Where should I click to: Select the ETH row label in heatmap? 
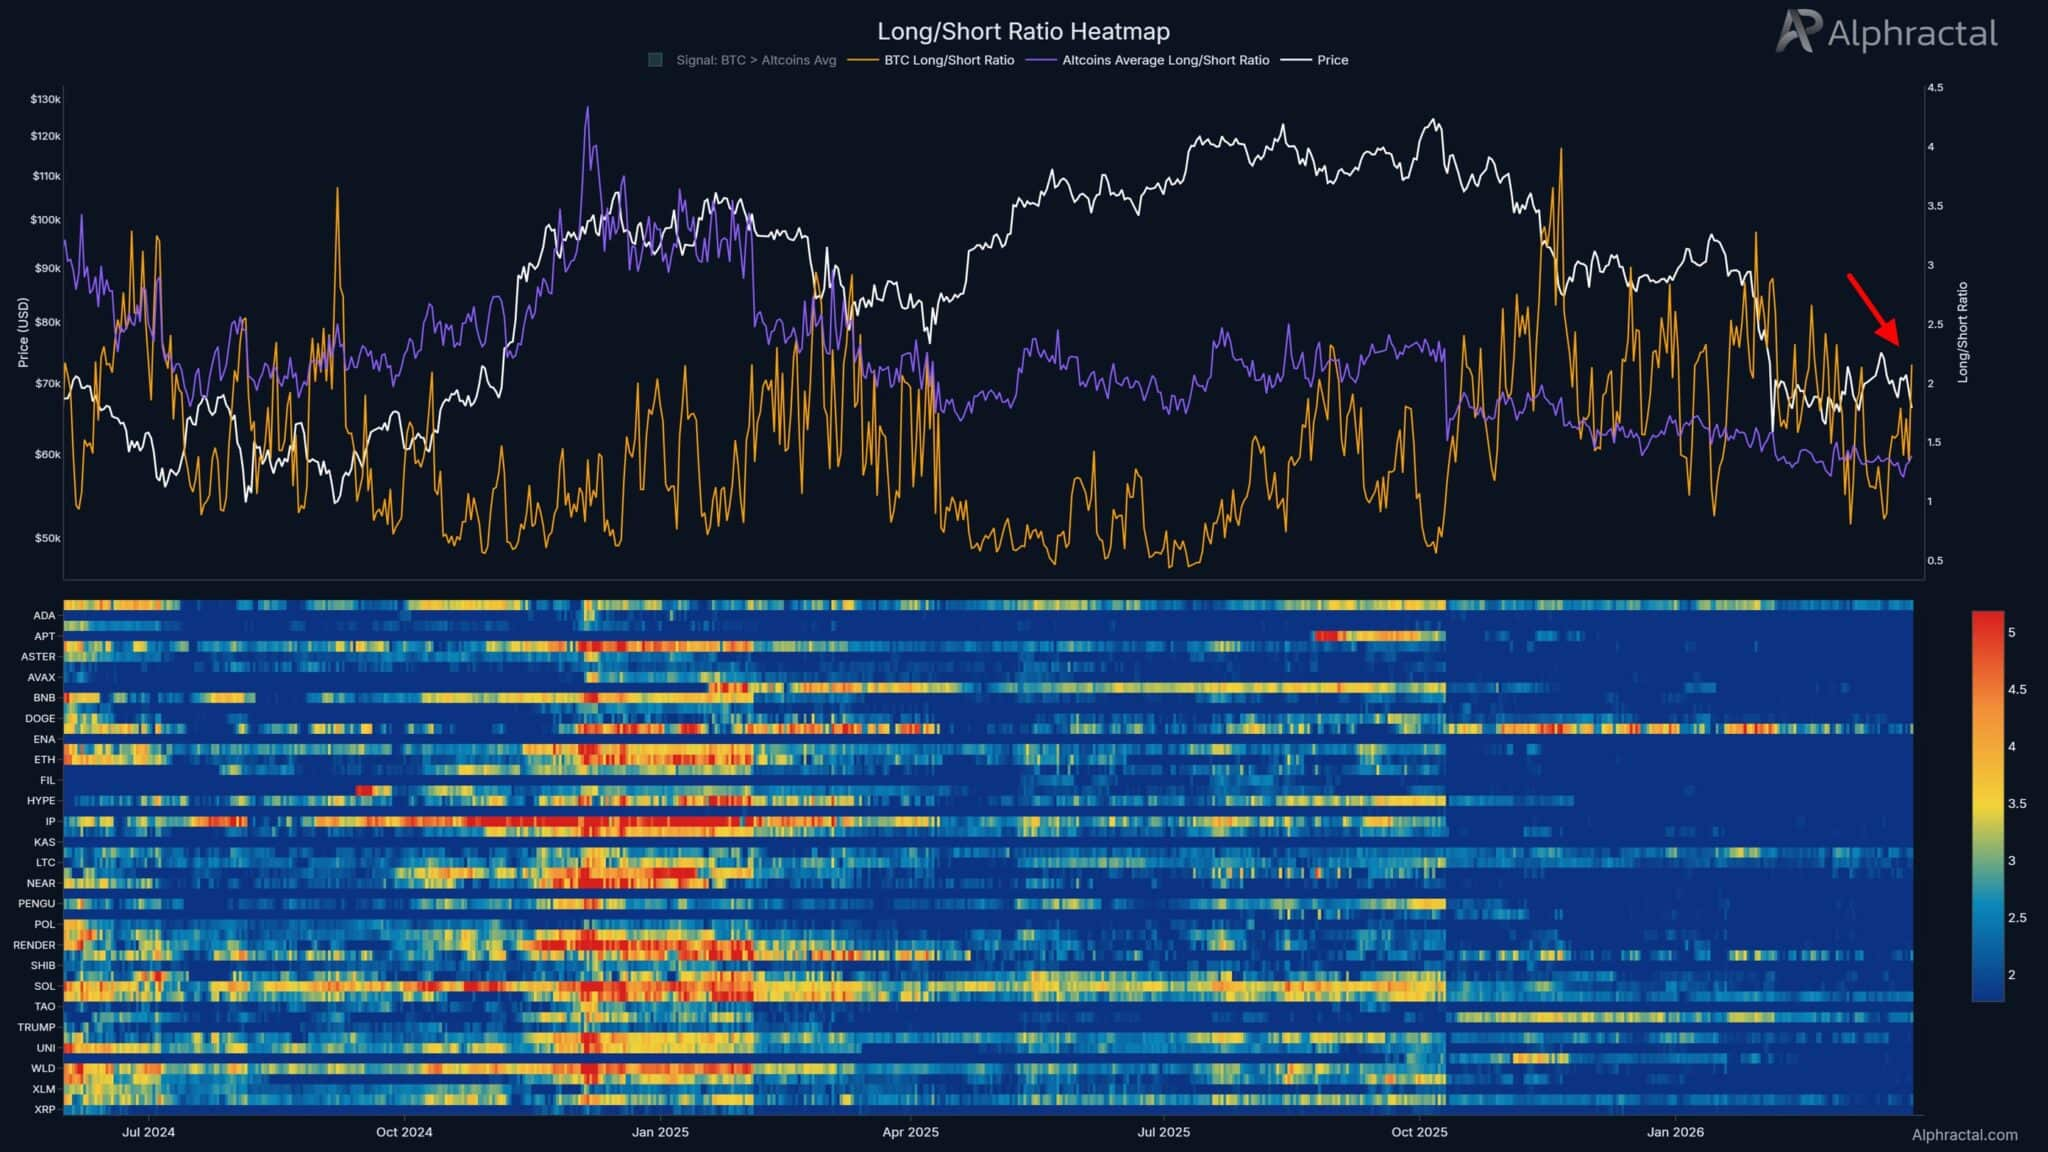tap(44, 760)
